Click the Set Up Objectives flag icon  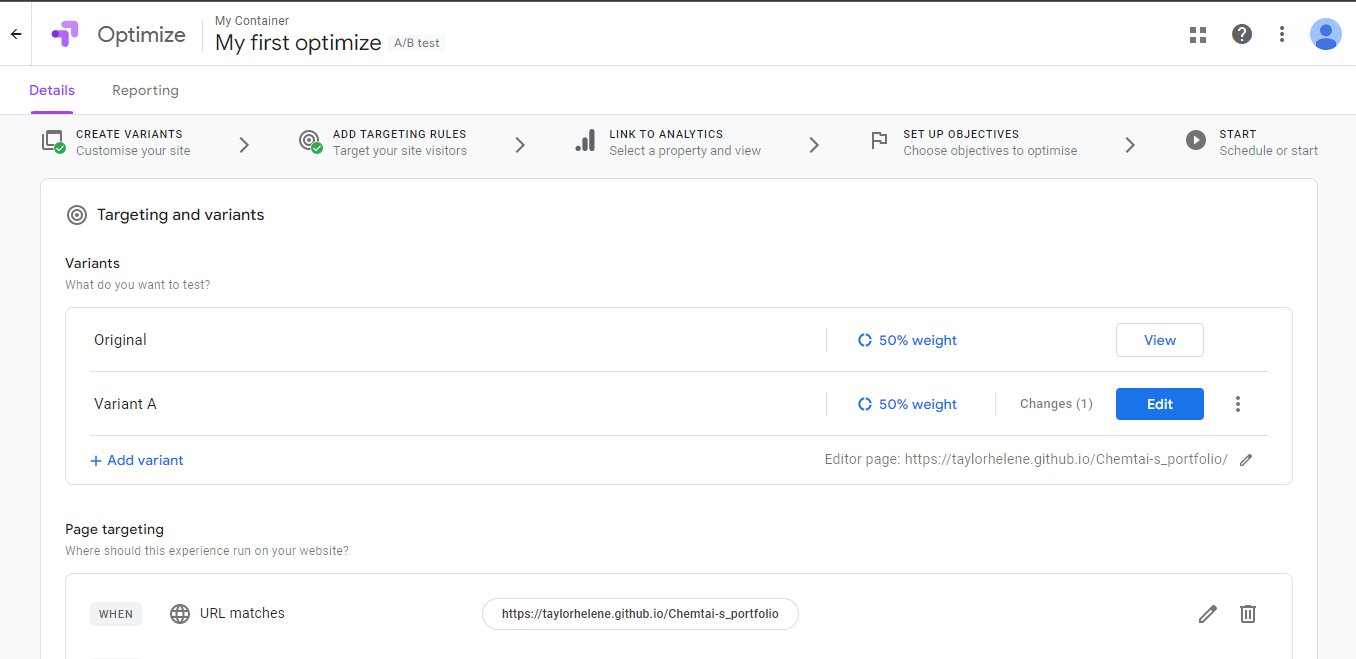click(x=879, y=141)
